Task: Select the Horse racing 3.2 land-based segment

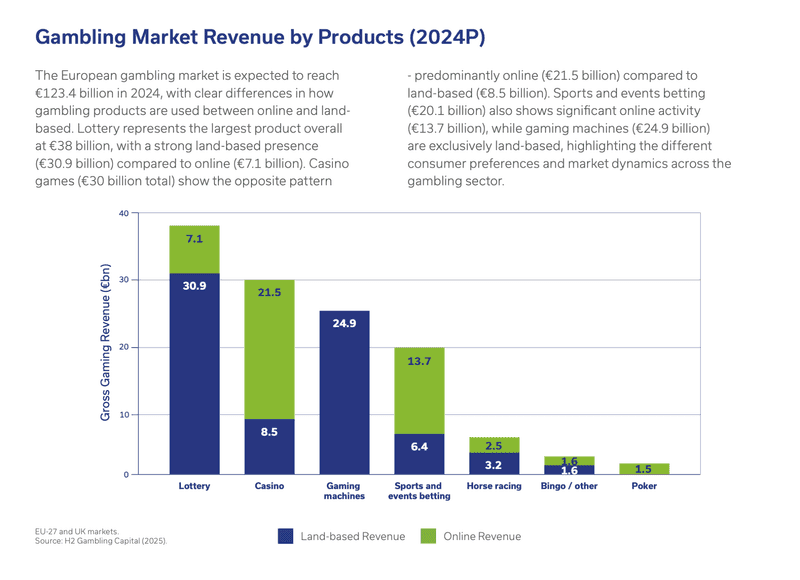Action: click(494, 464)
